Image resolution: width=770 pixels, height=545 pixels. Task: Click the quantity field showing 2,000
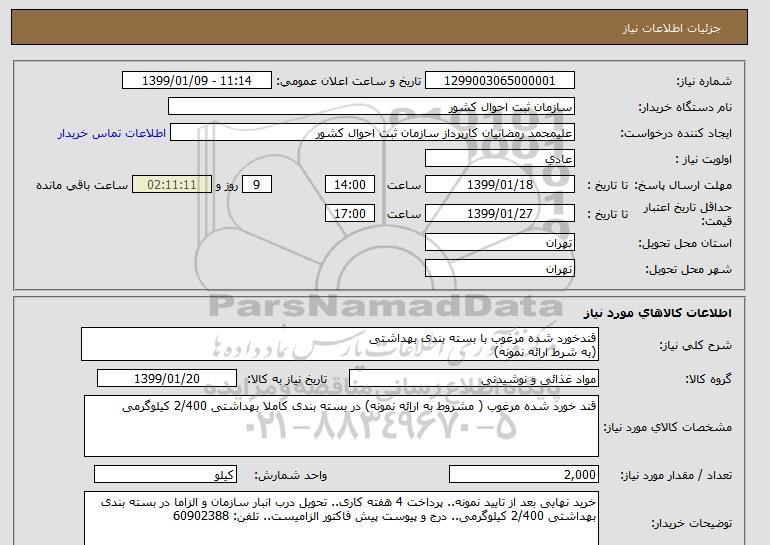click(x=524, y=474)
